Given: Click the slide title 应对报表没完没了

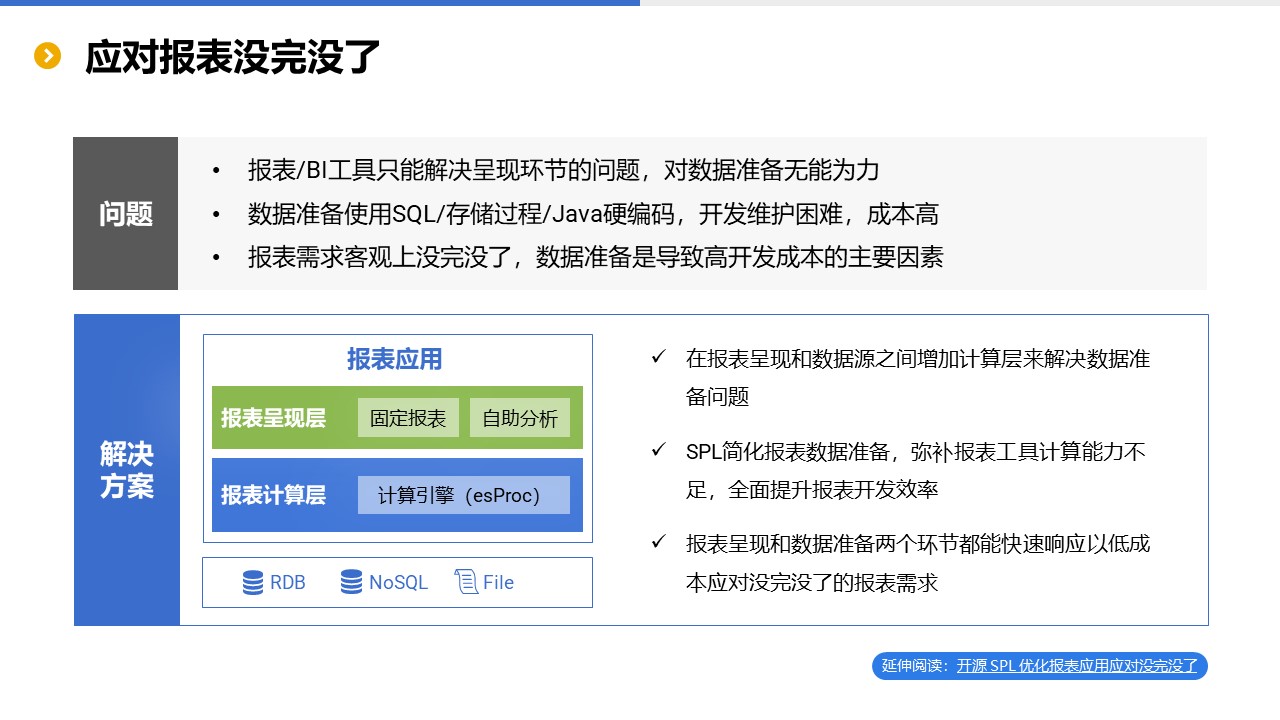Looking at the screenshot, I should 233,57.
